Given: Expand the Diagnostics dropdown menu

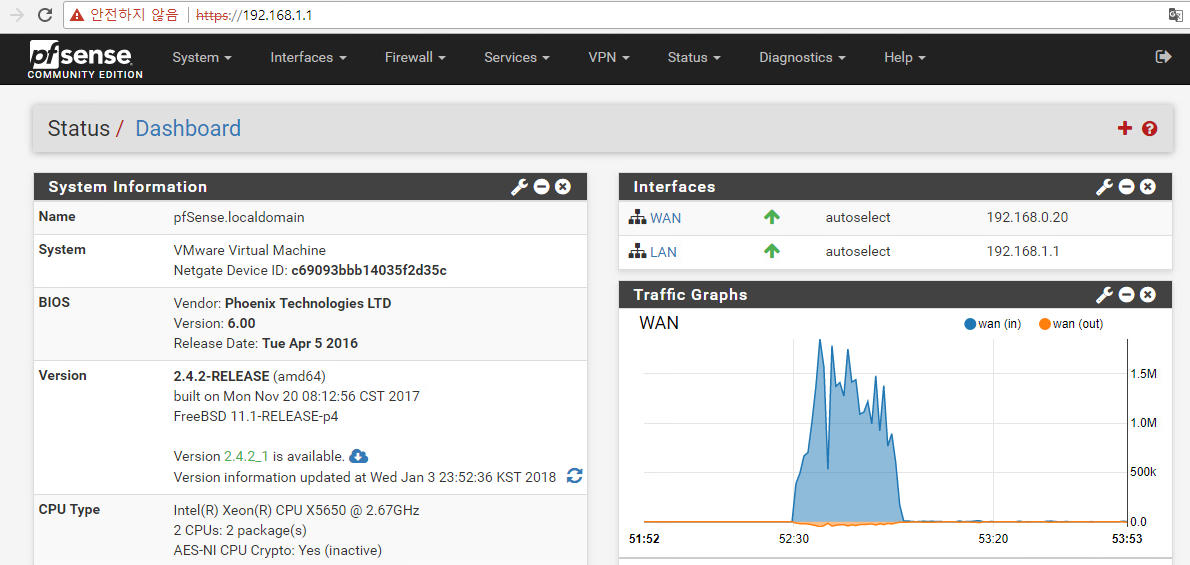Looking at the screenshot, I should click(x=802, y=58).
